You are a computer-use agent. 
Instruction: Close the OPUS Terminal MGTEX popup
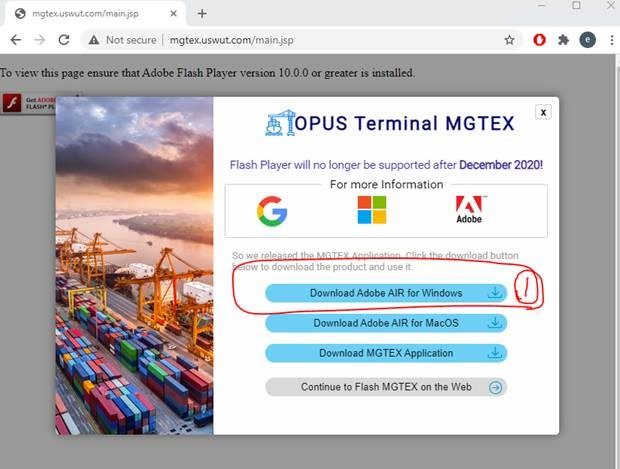coord(543,112)
